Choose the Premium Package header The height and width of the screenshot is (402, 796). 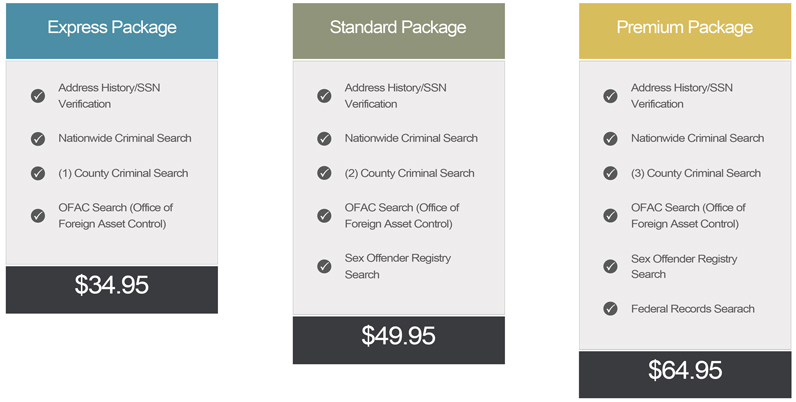(684, 28)
